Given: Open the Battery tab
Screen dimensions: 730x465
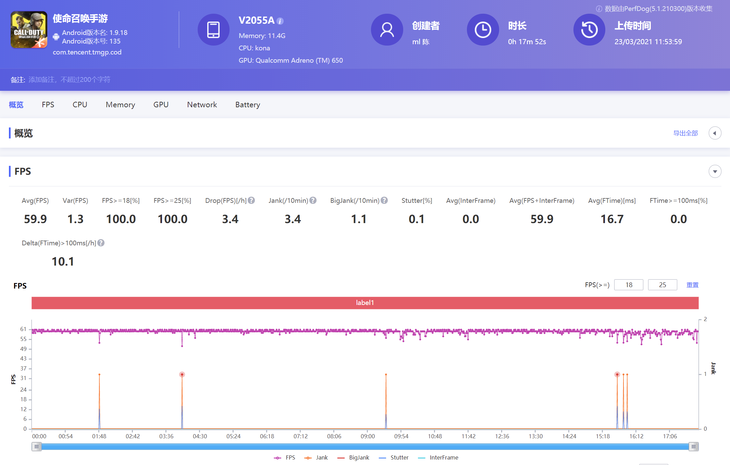Looking at the screenshot, I should [247, 105].
